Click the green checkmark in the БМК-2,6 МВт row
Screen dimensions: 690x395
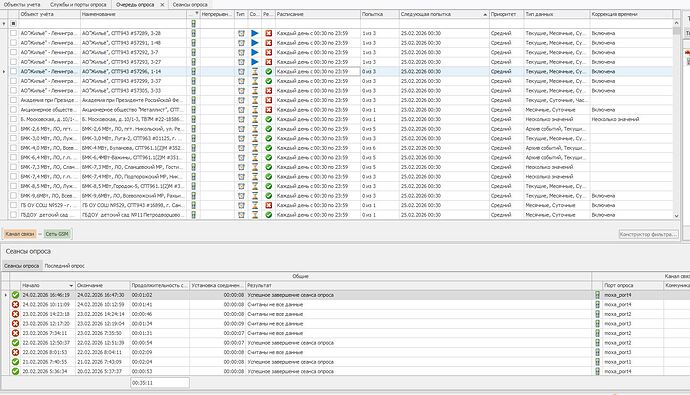pyautogui.click(x=268, y=129)
